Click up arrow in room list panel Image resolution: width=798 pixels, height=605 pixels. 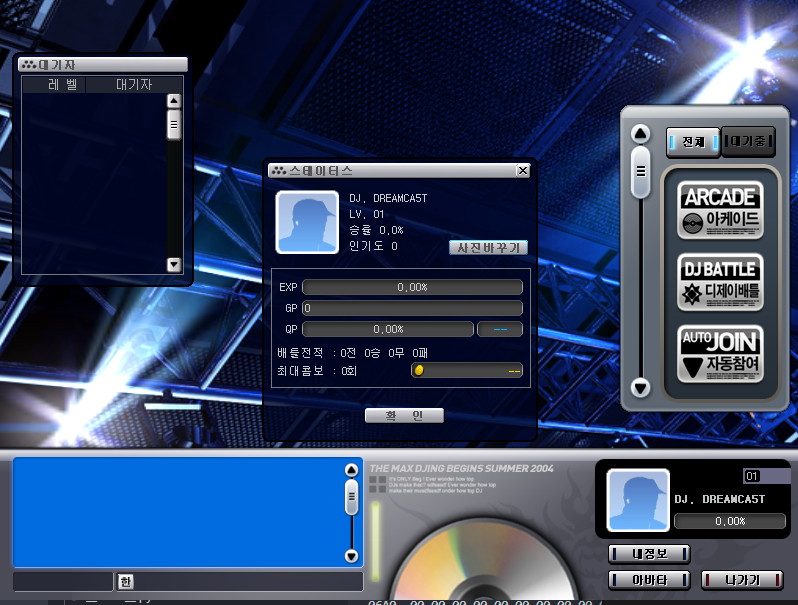(x=640, y=134)
